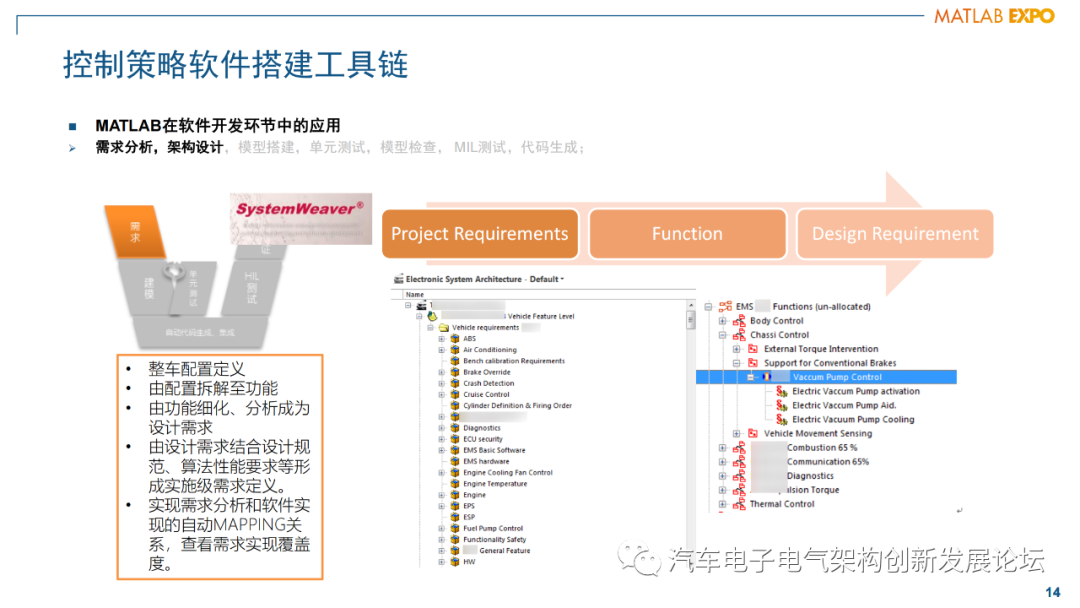Image resolution: width=1080 pixels, height=608 pixels.
Task: Click the WeChat logo near the watermark
Action: coord(640,560)
